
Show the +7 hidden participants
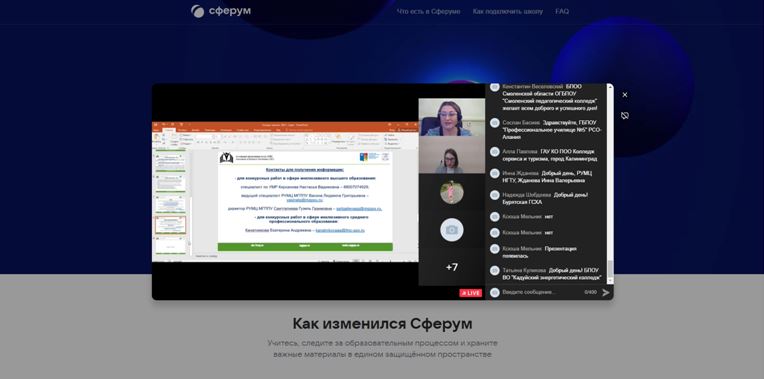click(452, 267)
